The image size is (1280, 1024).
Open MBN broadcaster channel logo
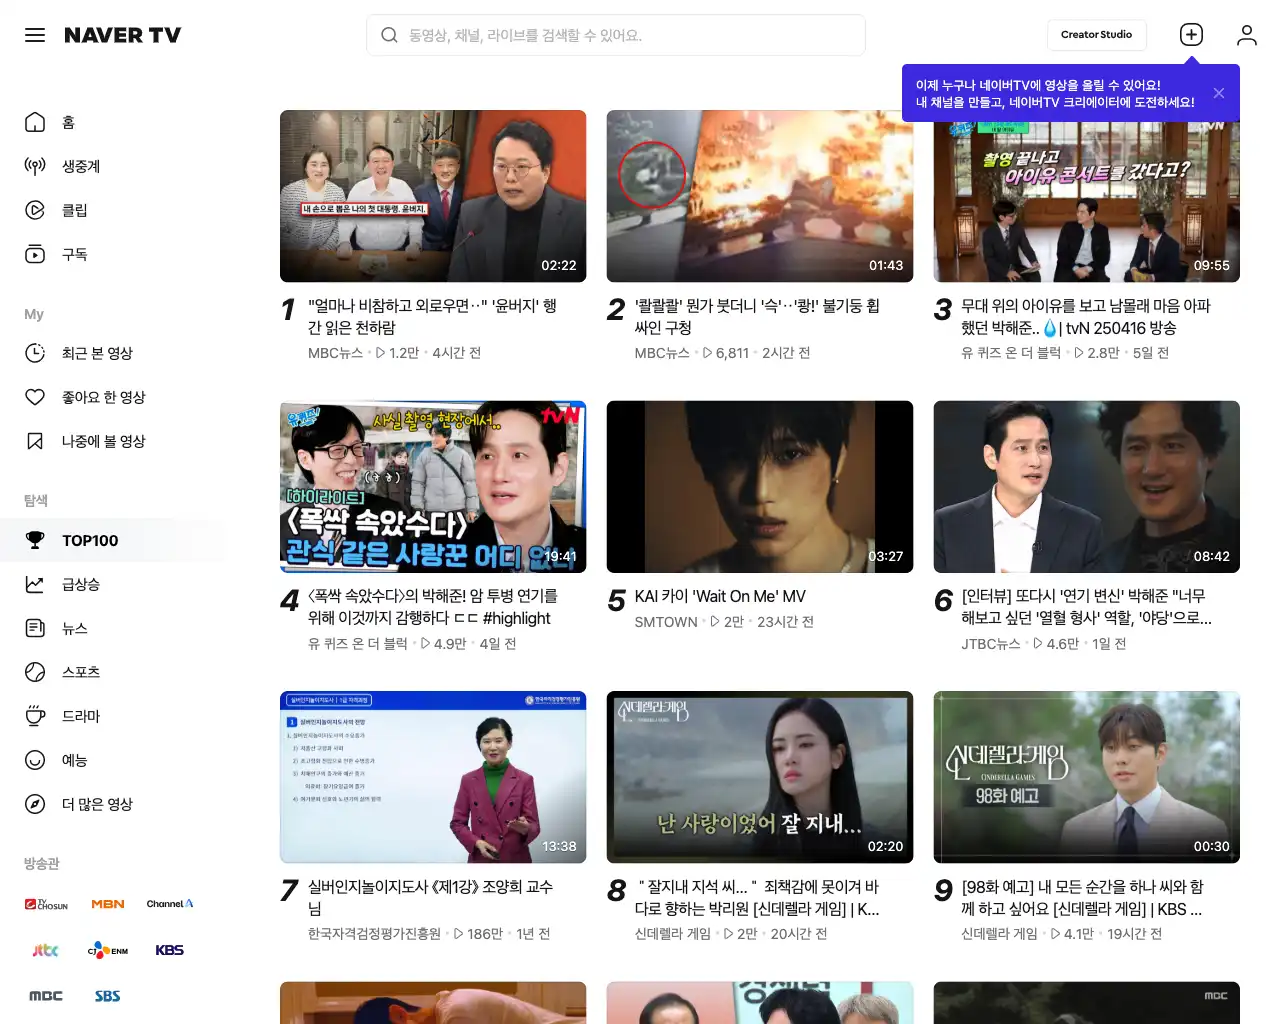[108, 904]
